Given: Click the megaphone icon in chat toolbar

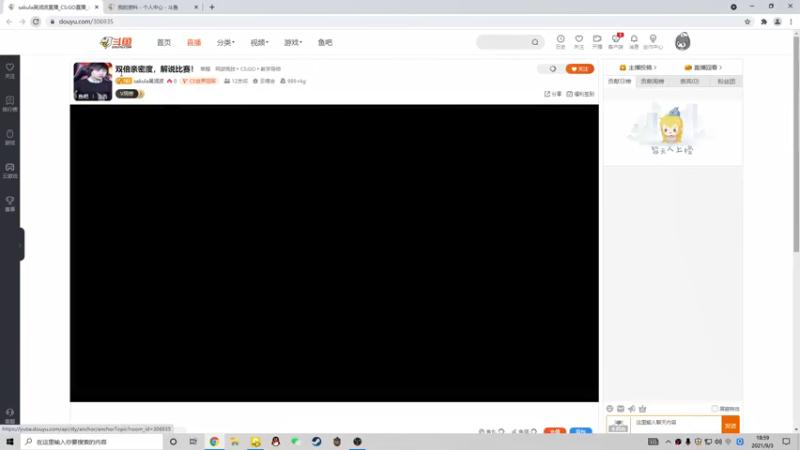Looking at the screenshot, I should pos(632,409).
